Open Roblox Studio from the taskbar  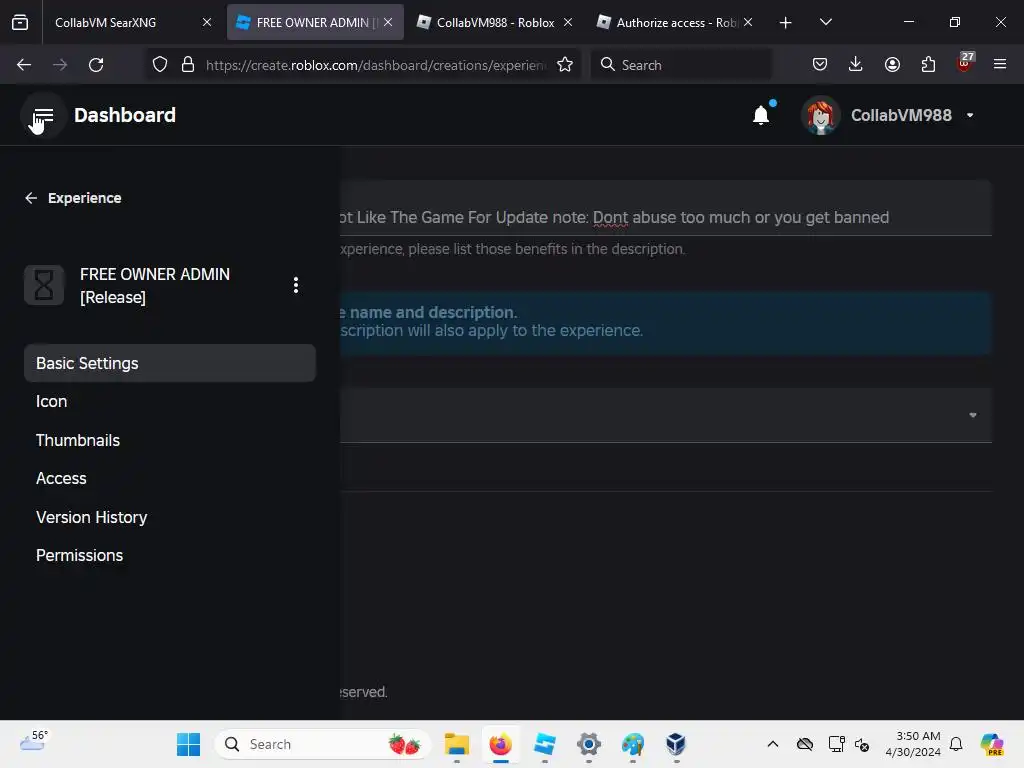pos(545,744)
